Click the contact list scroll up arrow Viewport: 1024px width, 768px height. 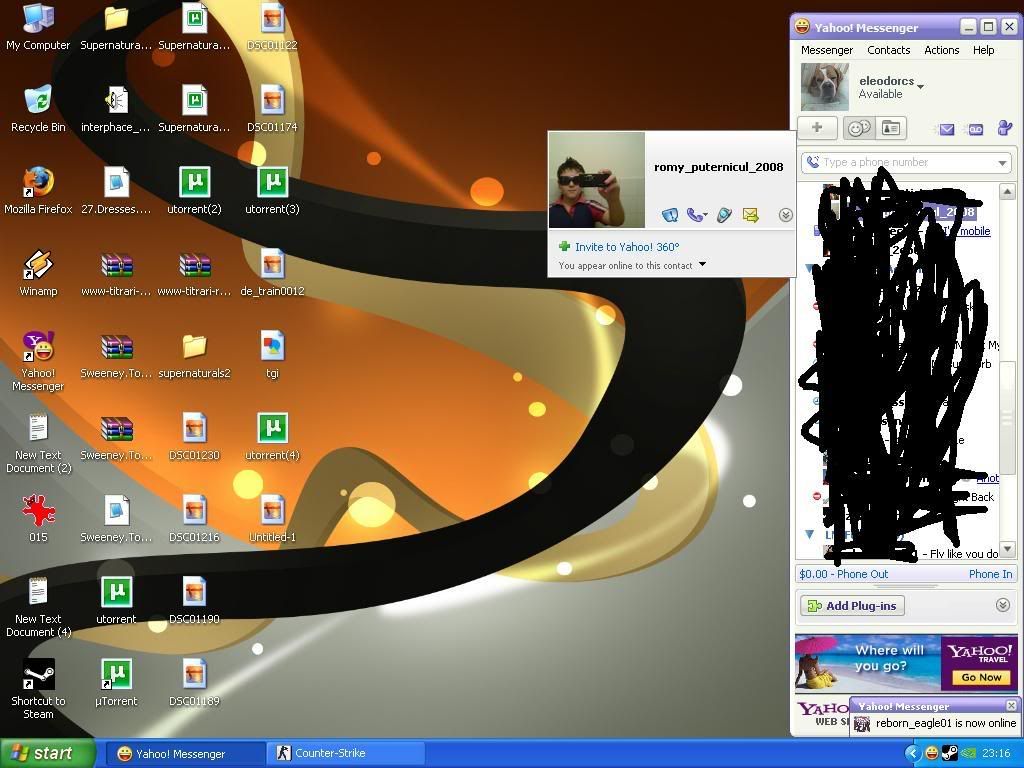tap(1006, 191)
